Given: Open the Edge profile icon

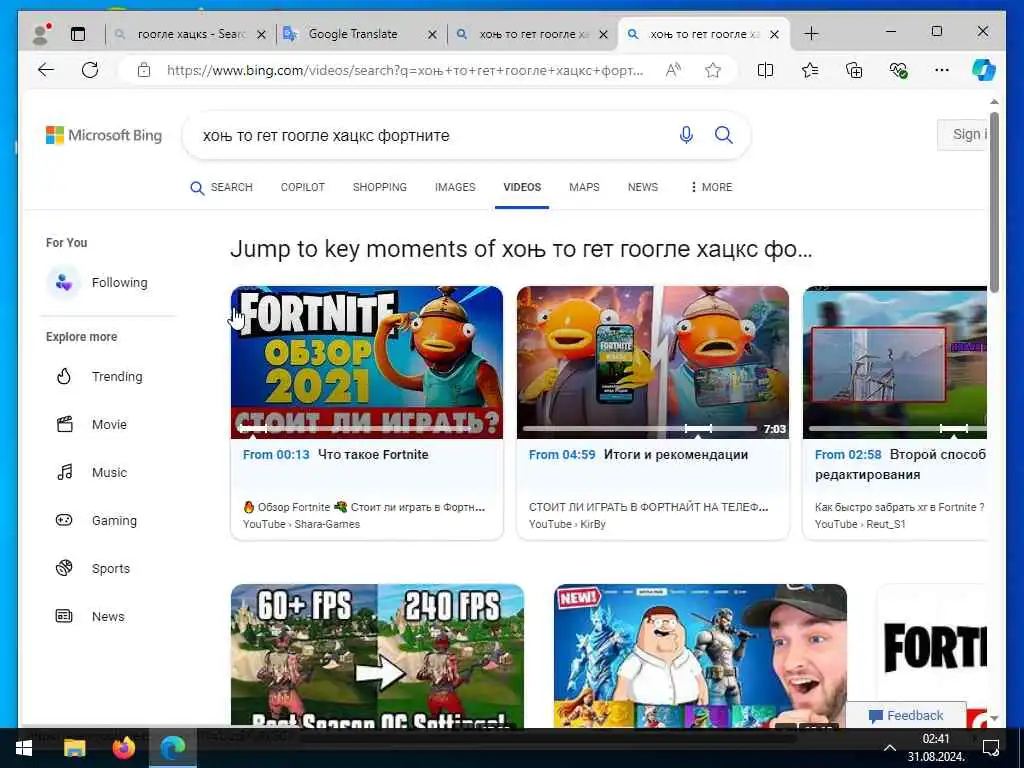Looking at the screenshot, I should [x=42, y=33].
